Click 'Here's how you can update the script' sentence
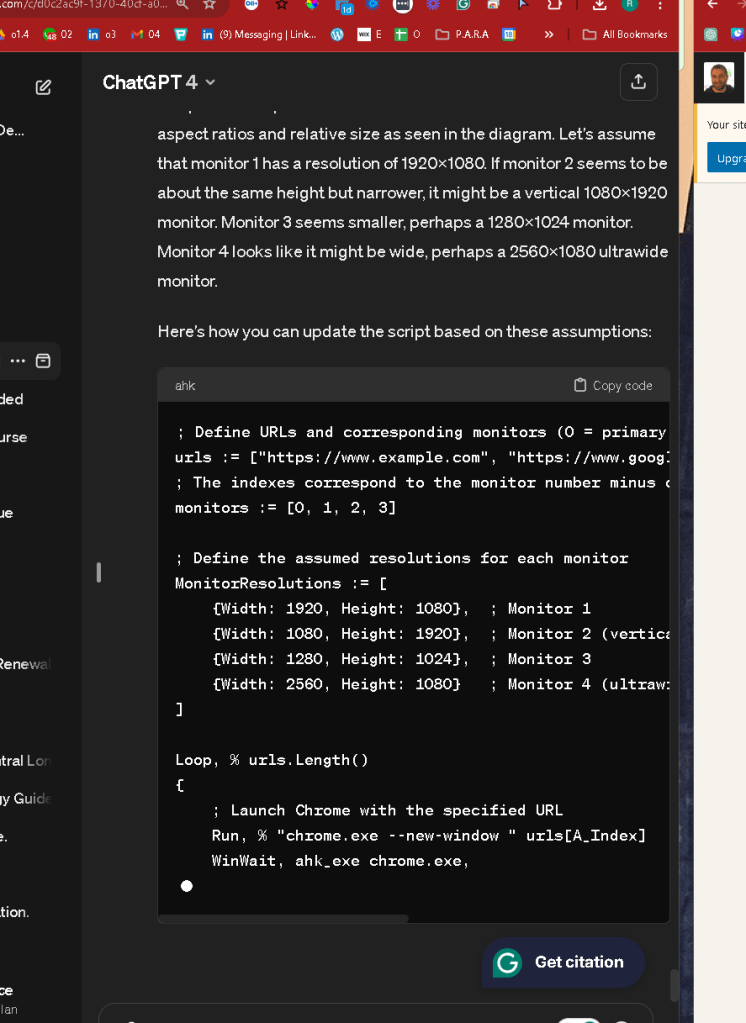Image resolution: width=746 pixels, height=1023 pixels. (x=405, y=331)
